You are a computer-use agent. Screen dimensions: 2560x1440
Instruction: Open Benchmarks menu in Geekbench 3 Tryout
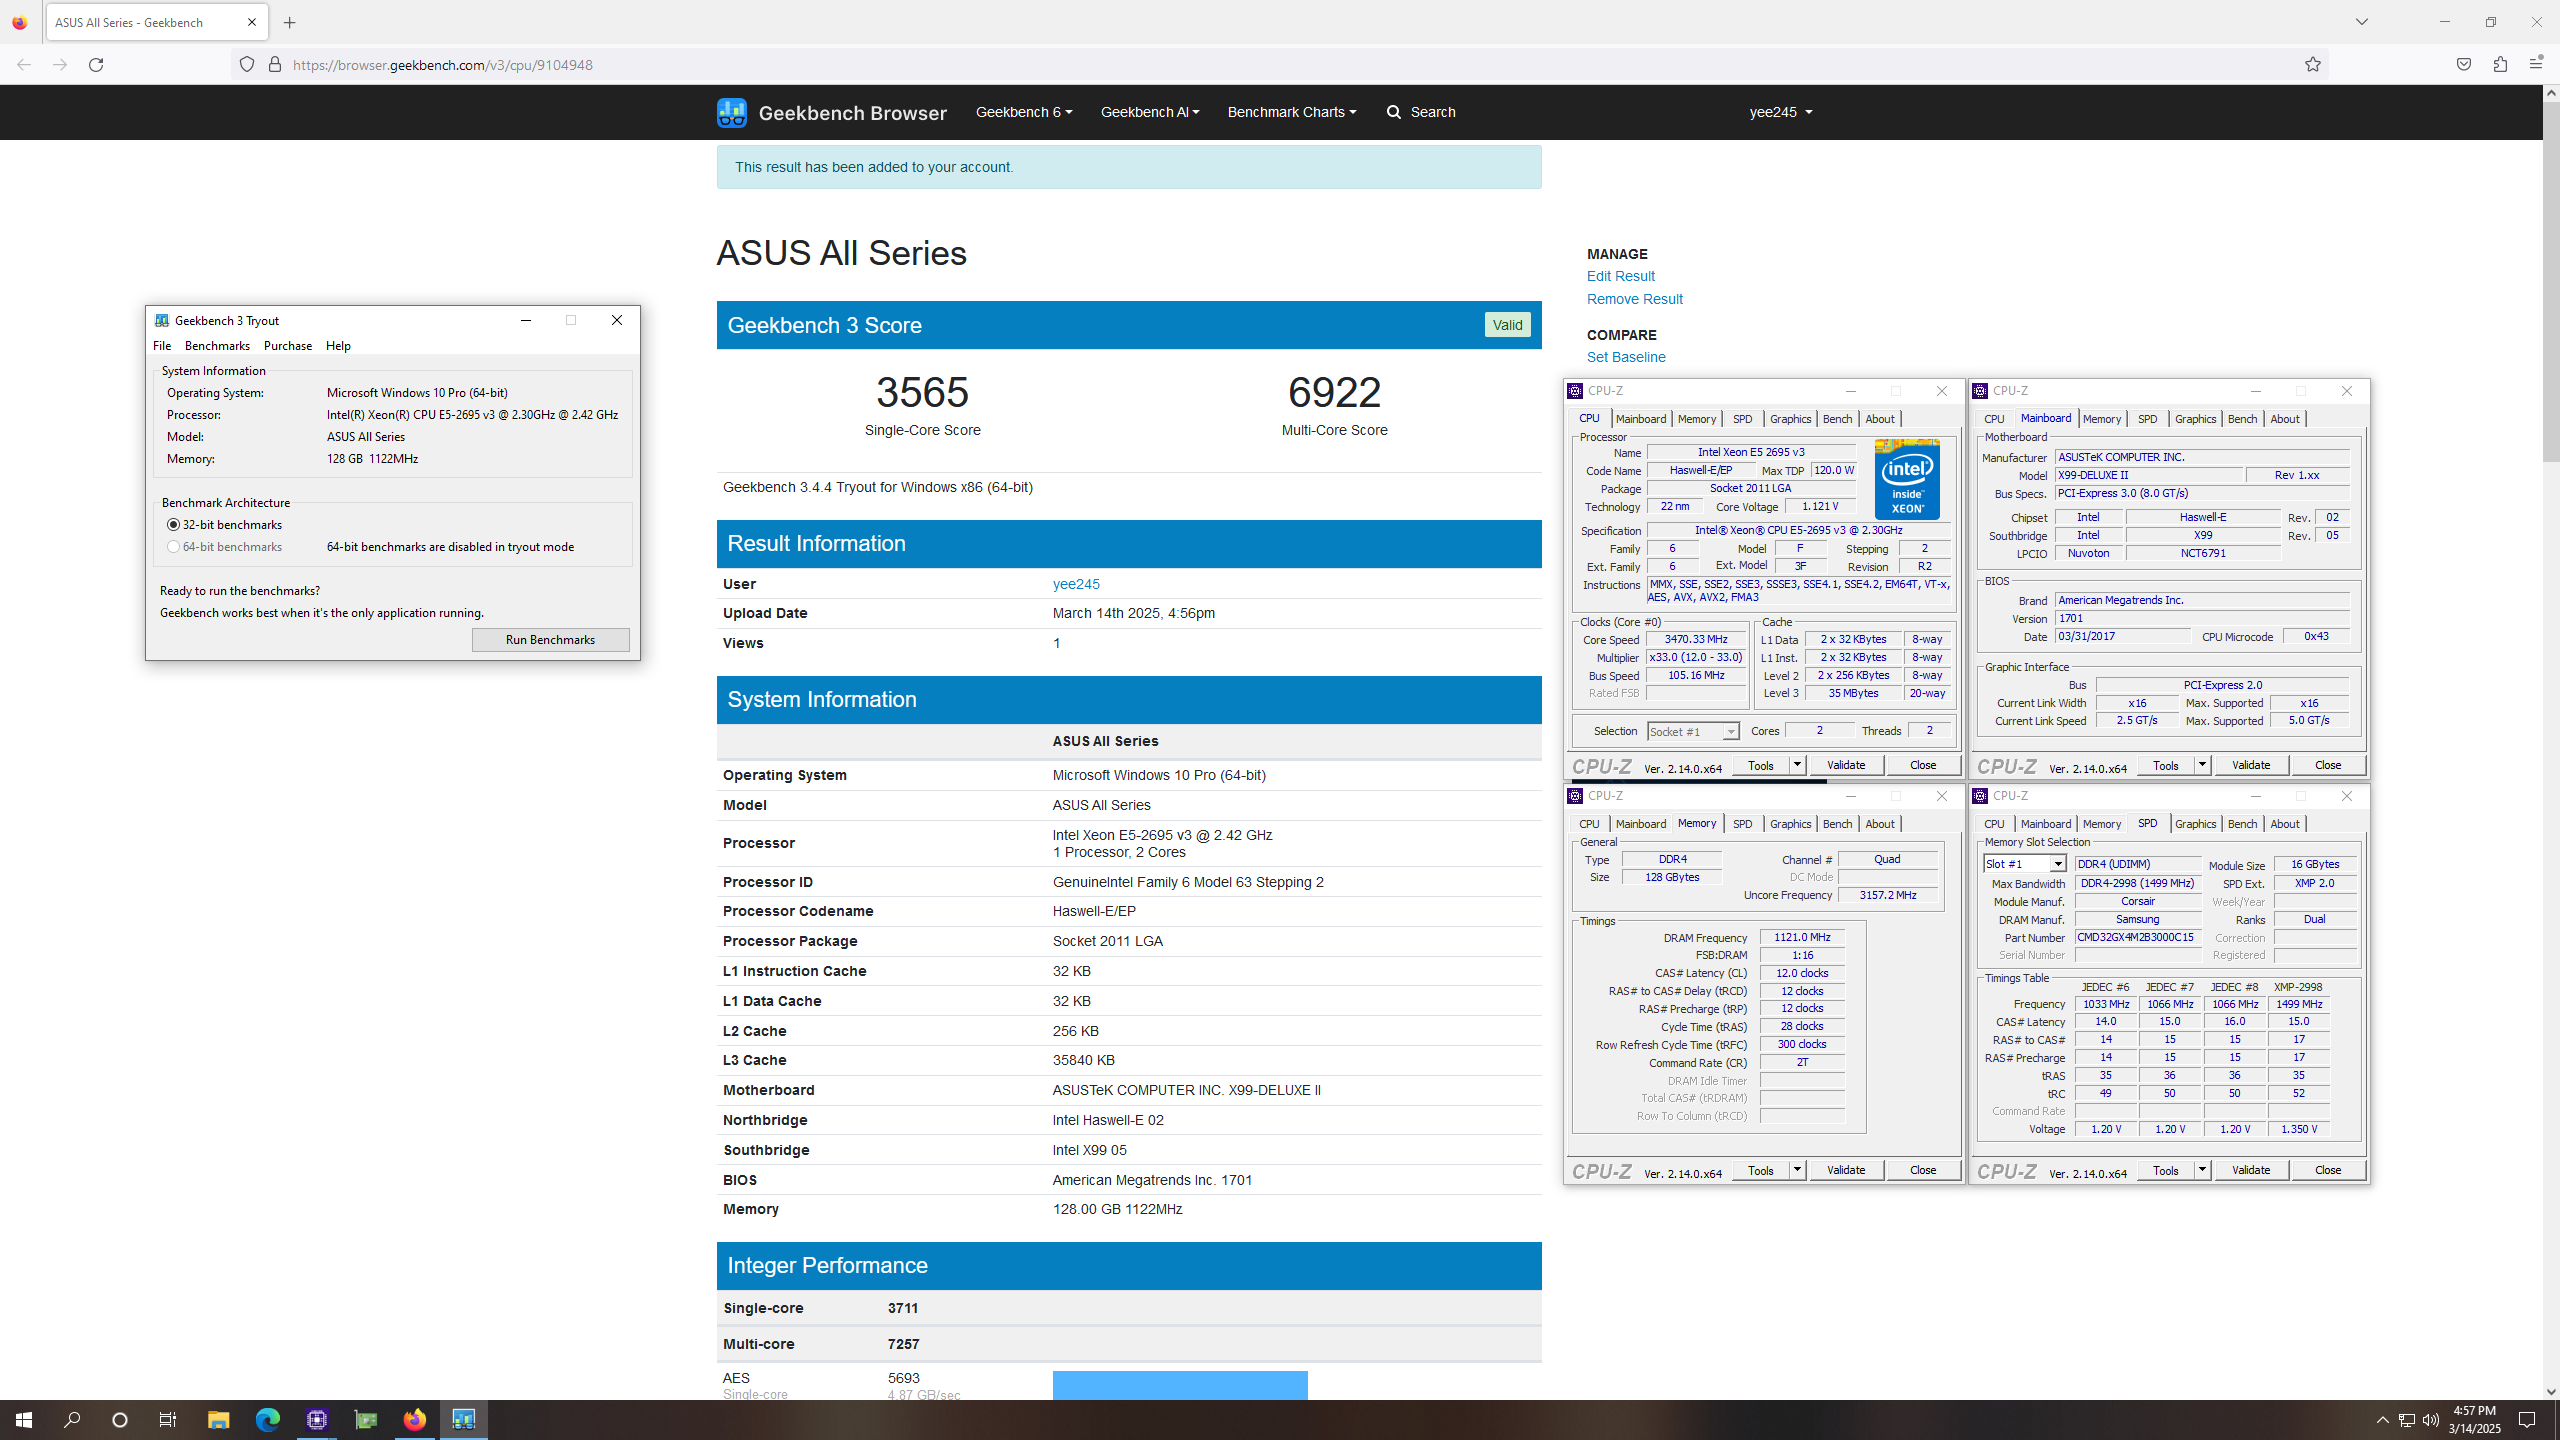[x=217, y=346]
